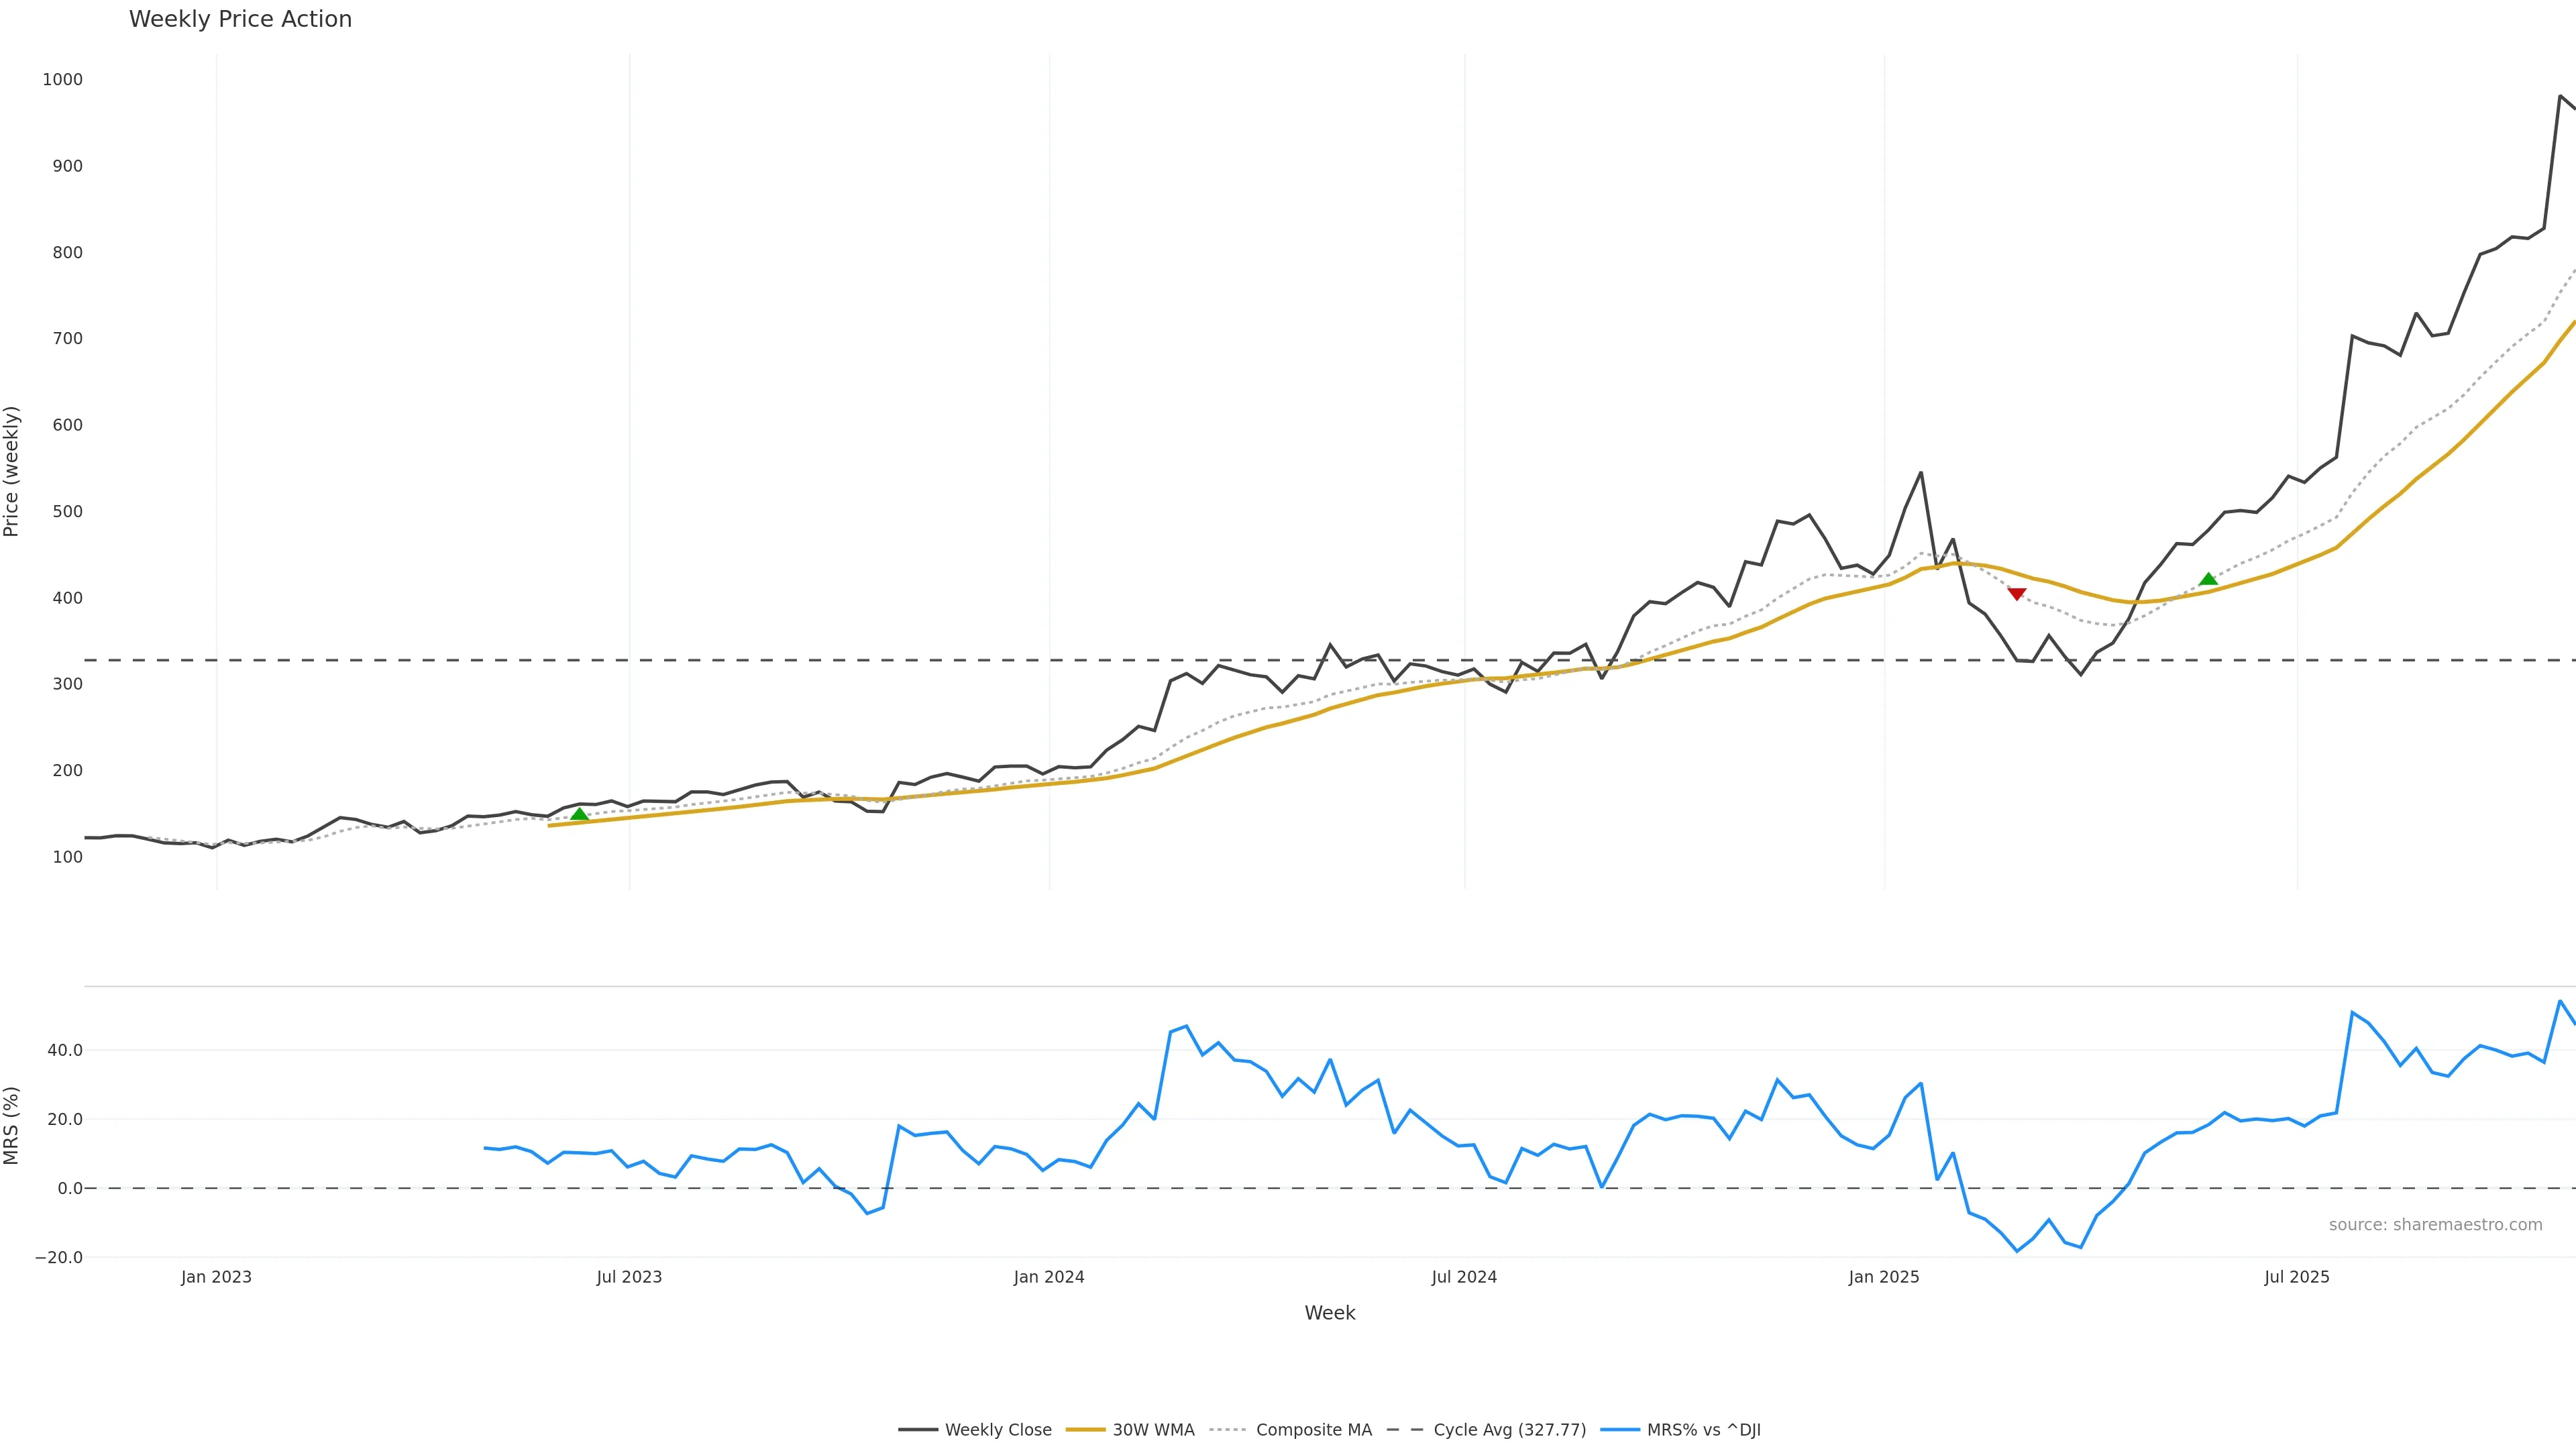Toggle the Cycle Avg (327.77) legend text
Image resolution: width=2576 pixels, height=1449 pixels.
pos(1509,1430)
